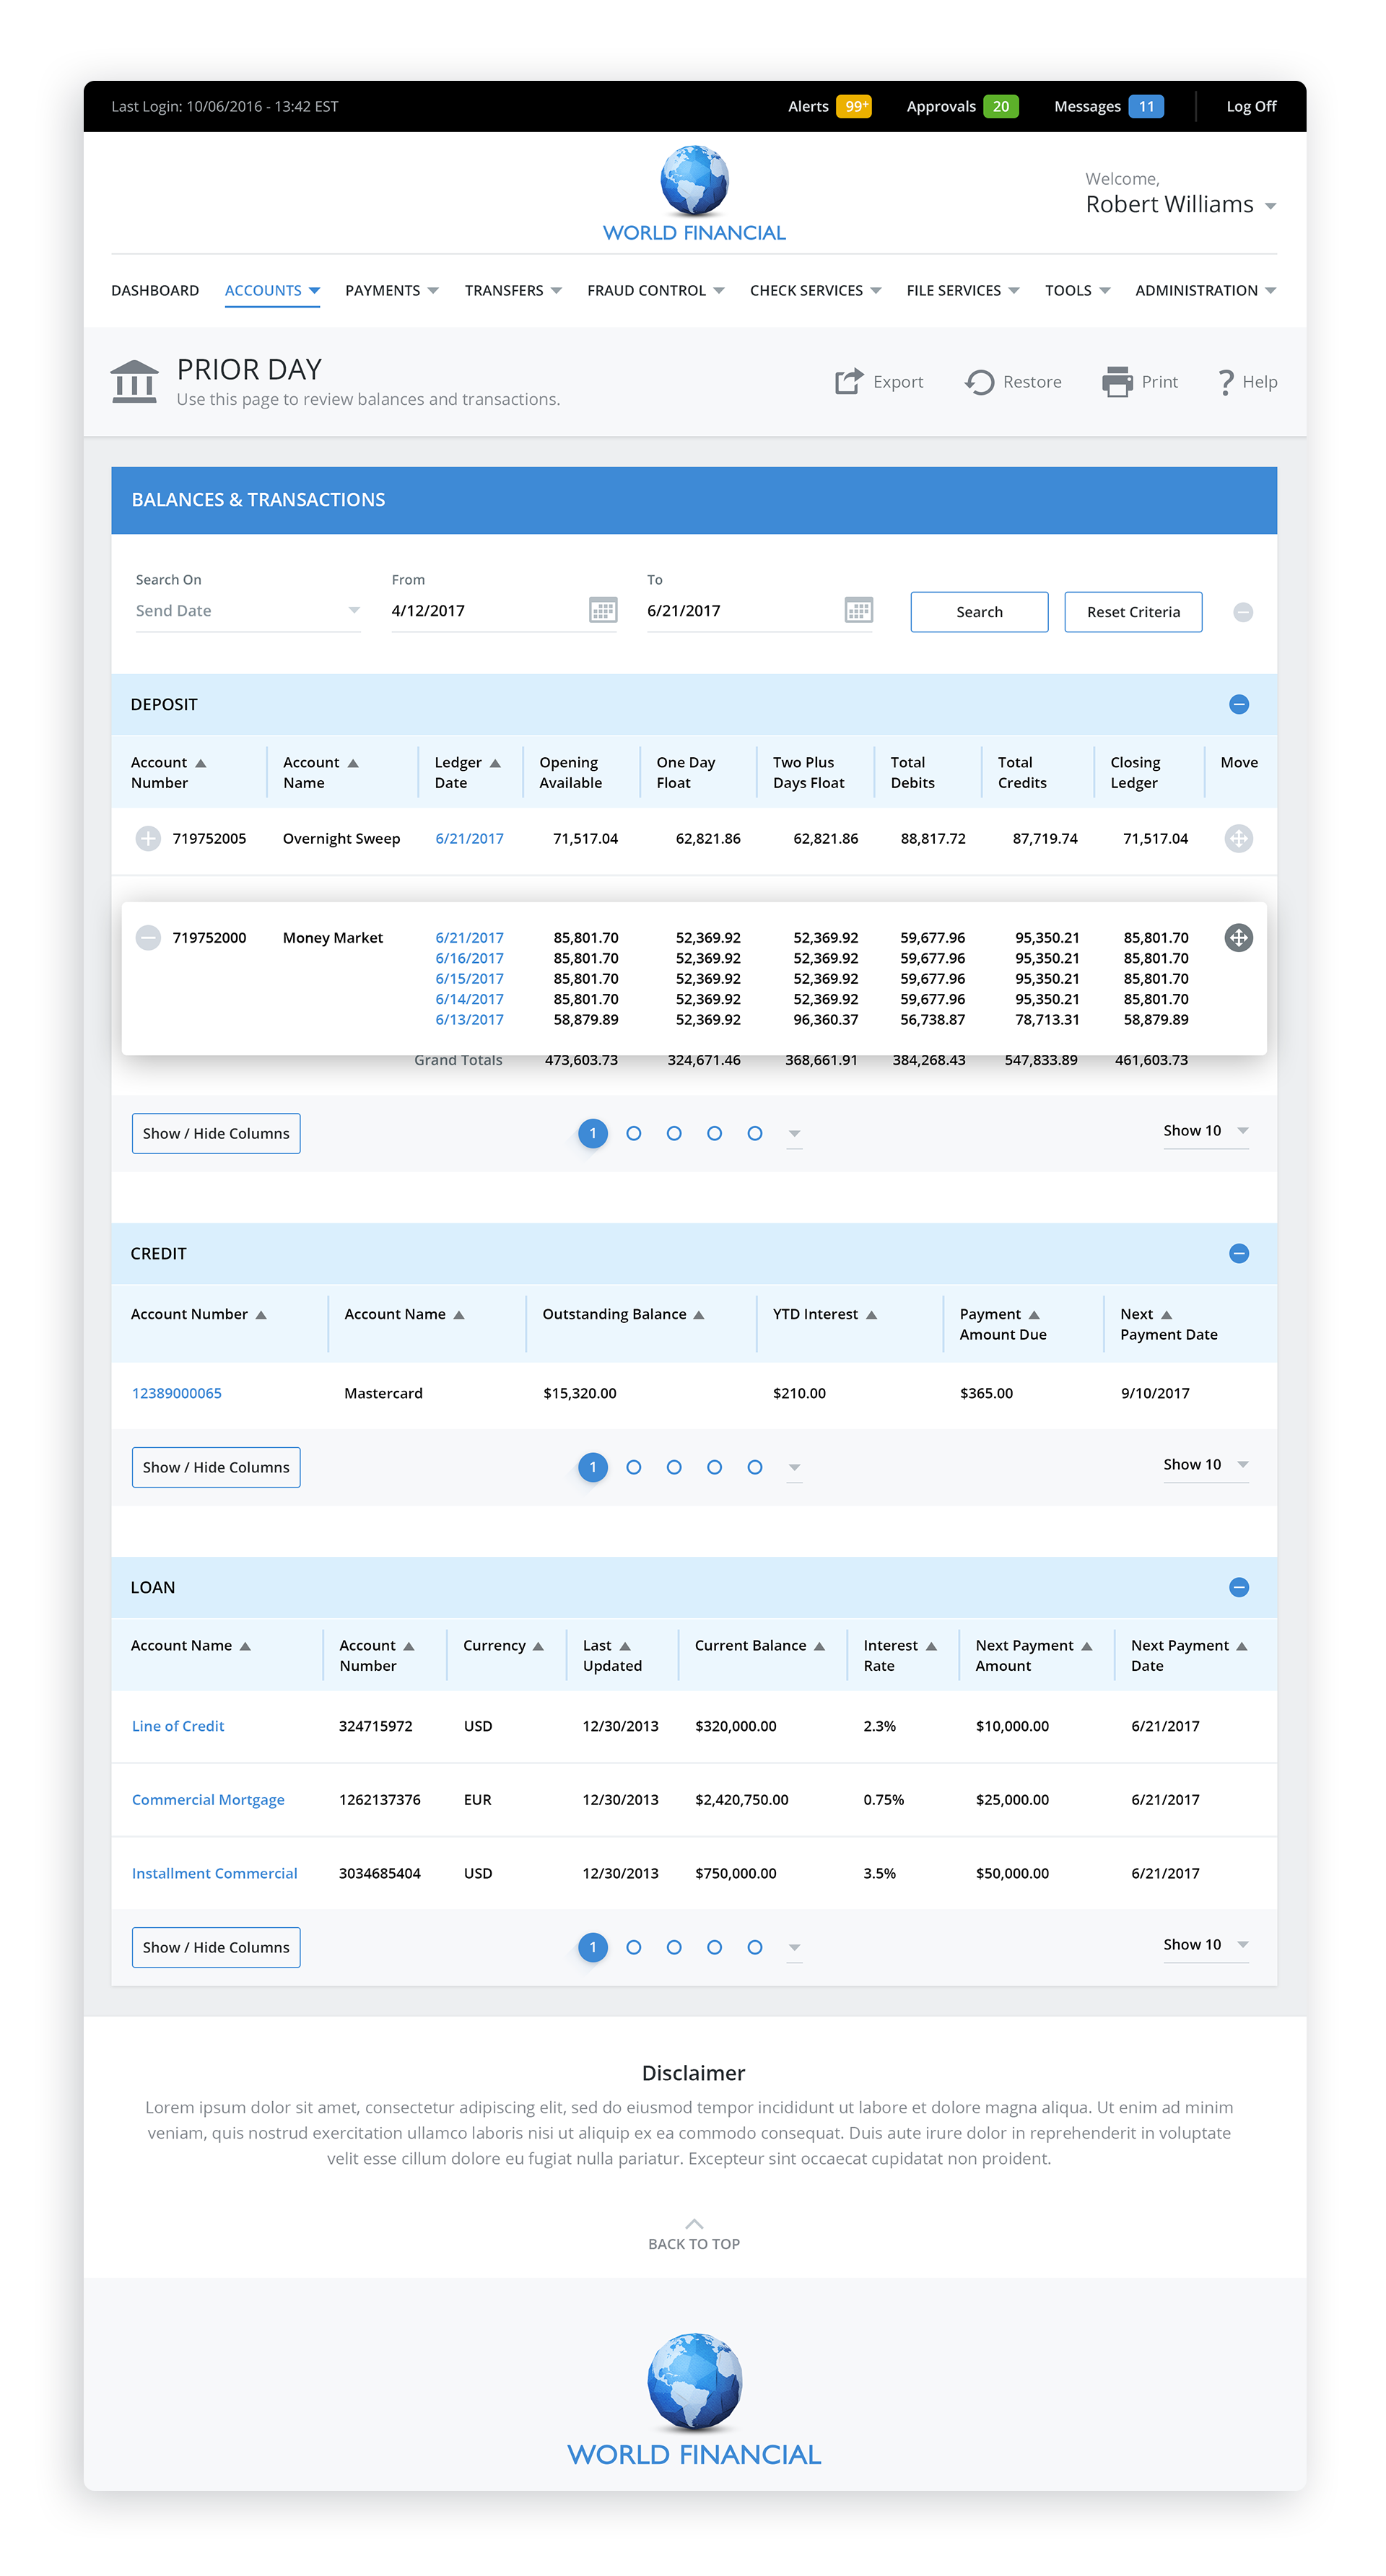Click move handle for Money Market
Screen dimensions: 1386x2576
click(1239, 937)
